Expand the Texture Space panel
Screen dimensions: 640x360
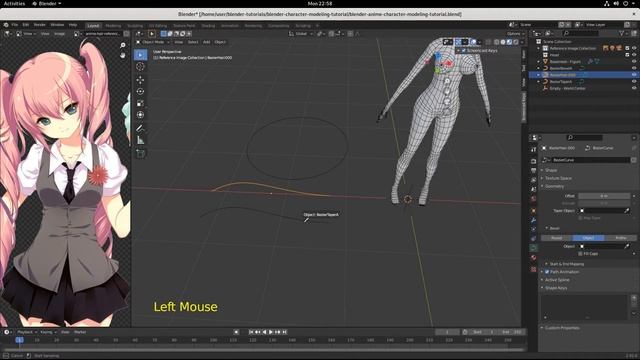558,178
